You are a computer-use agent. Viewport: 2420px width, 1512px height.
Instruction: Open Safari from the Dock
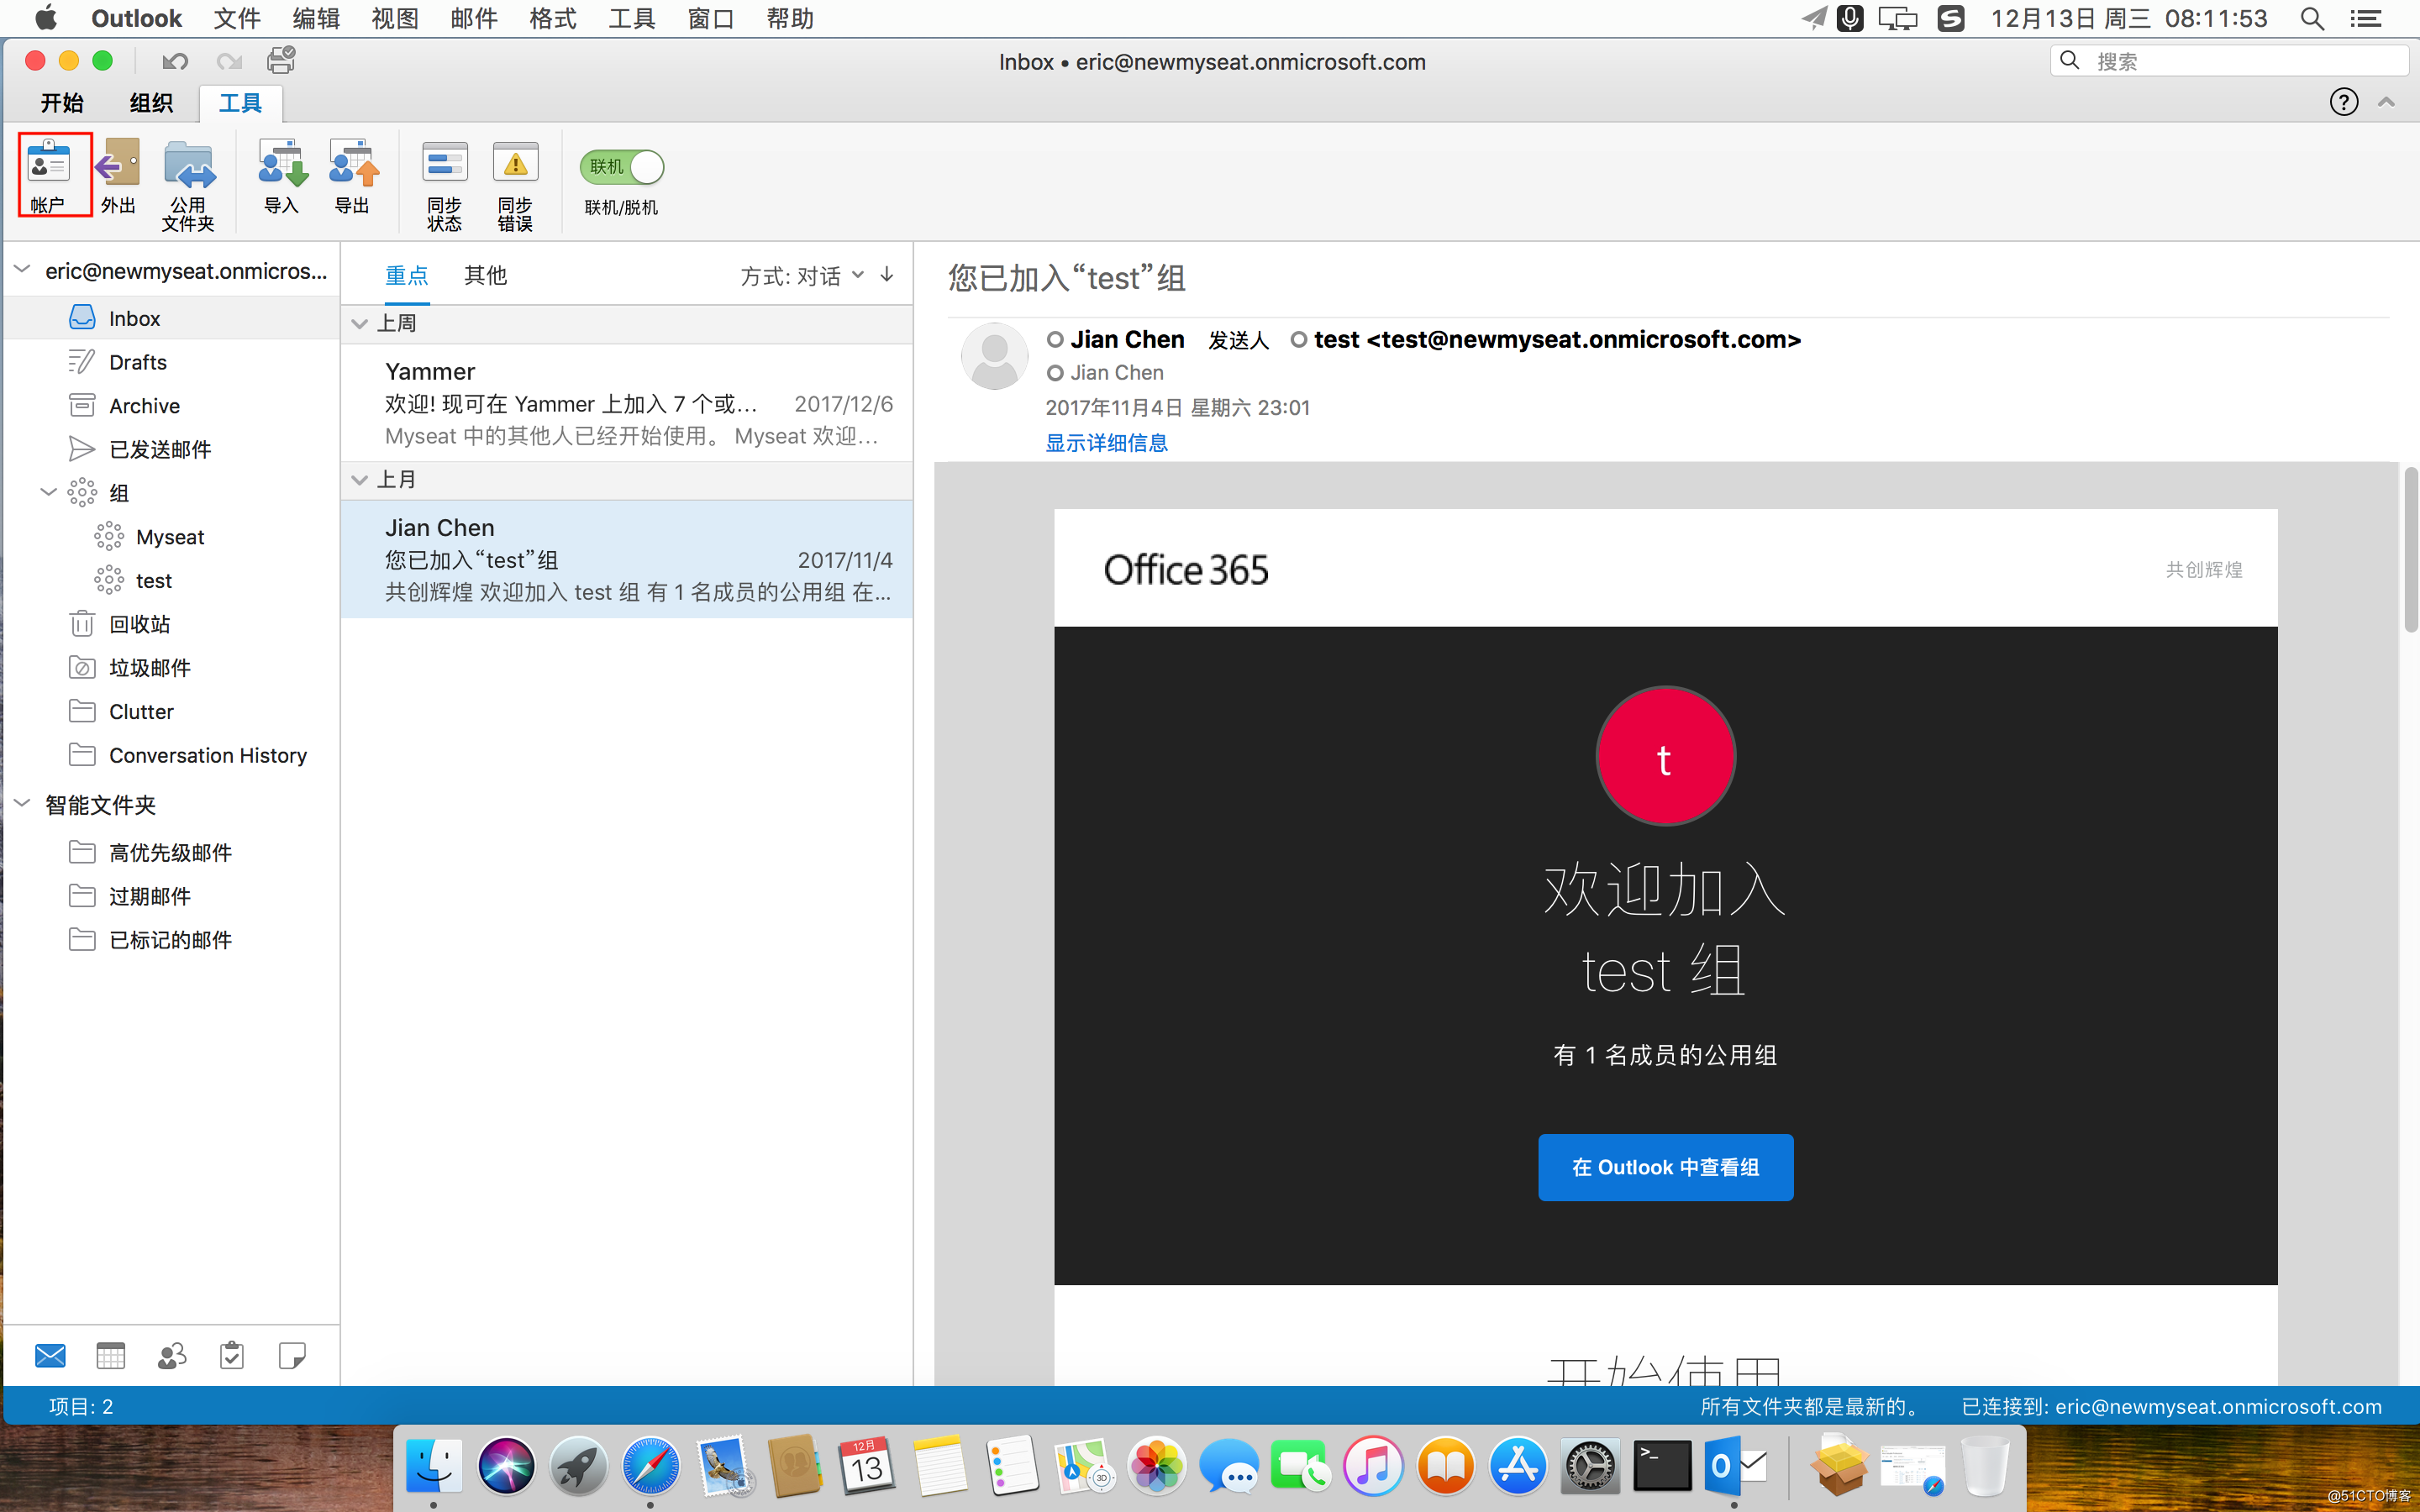point(650,1466)
